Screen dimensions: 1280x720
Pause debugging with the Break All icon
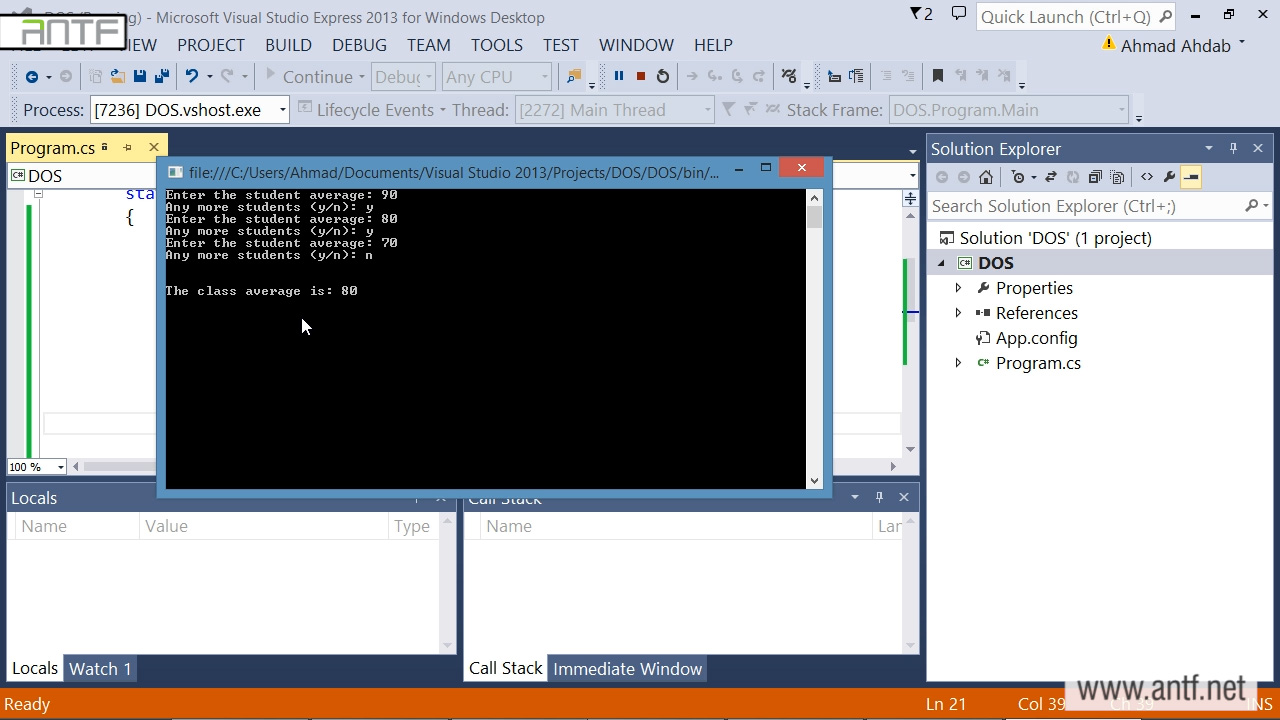[618, 76]
